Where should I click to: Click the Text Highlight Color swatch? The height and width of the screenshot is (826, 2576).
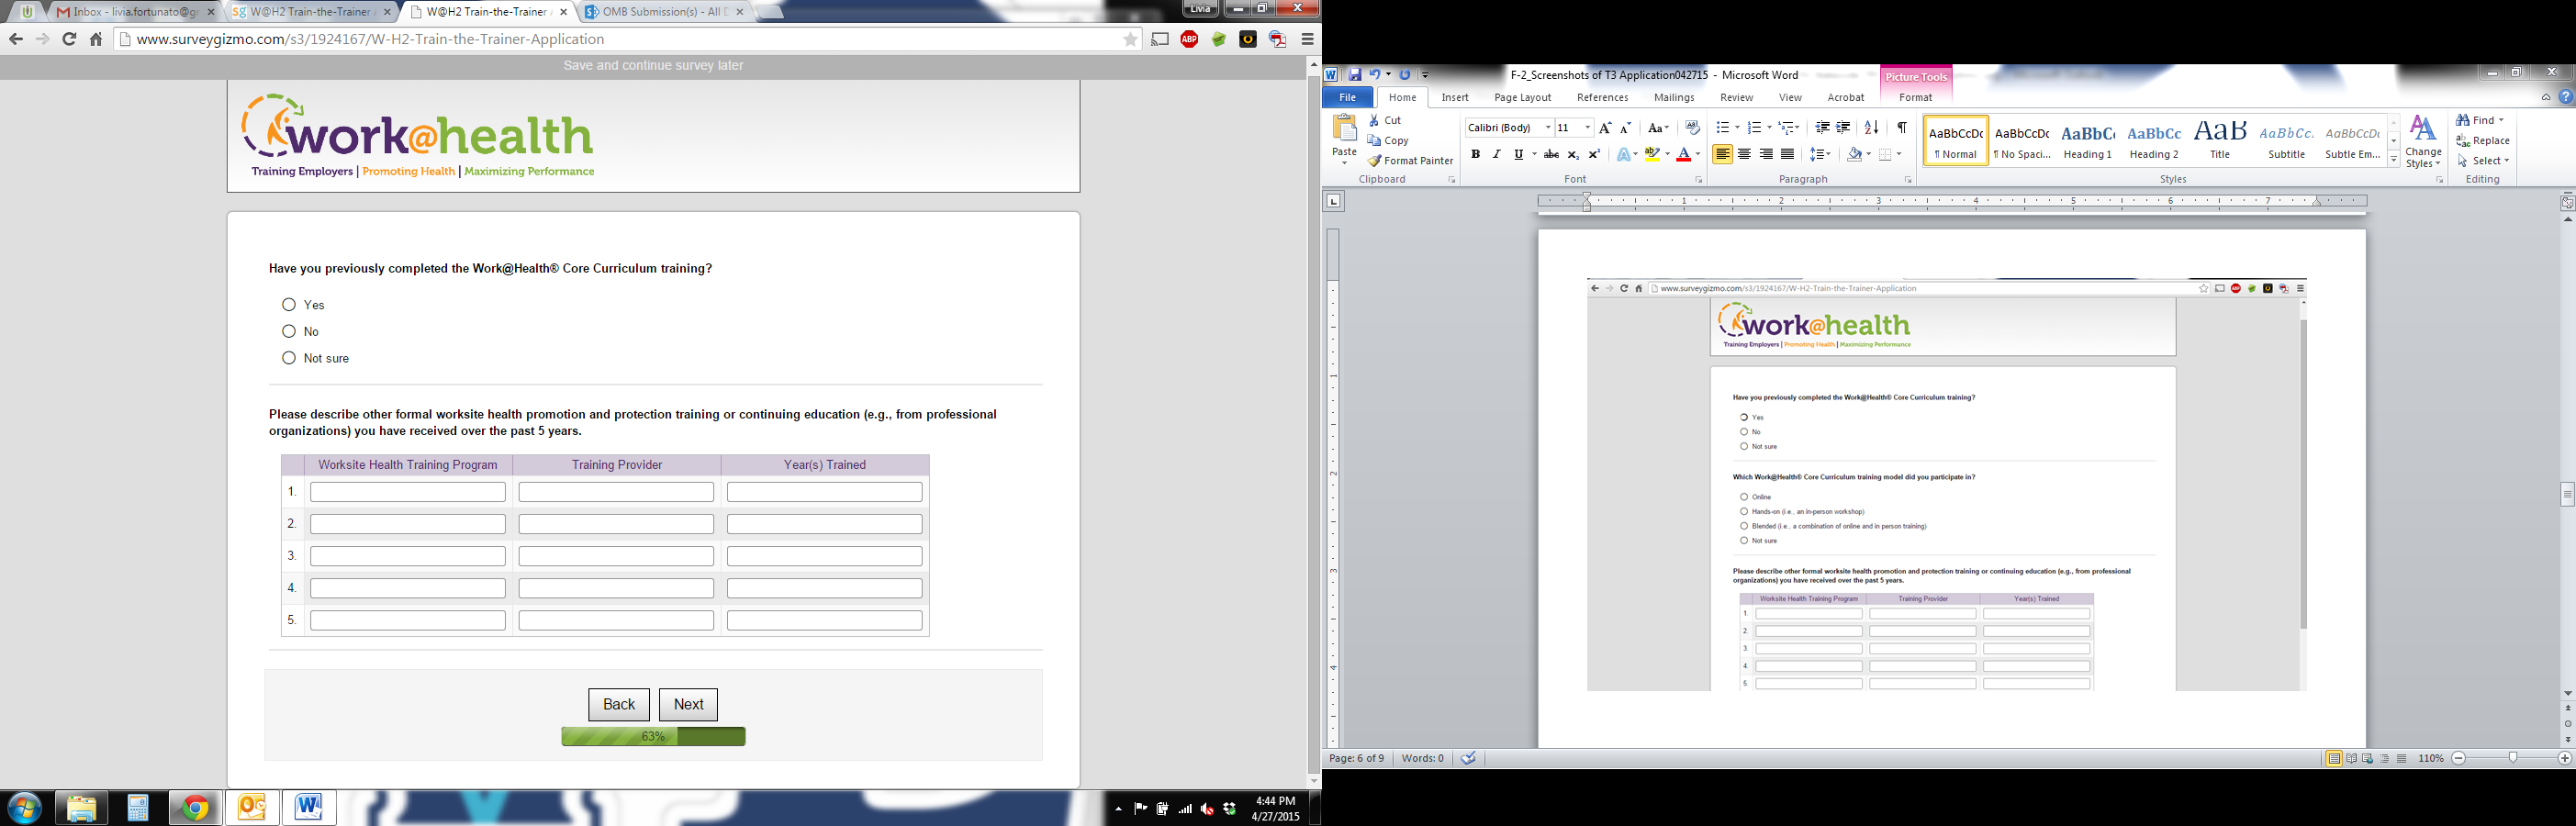(1652, 154)
